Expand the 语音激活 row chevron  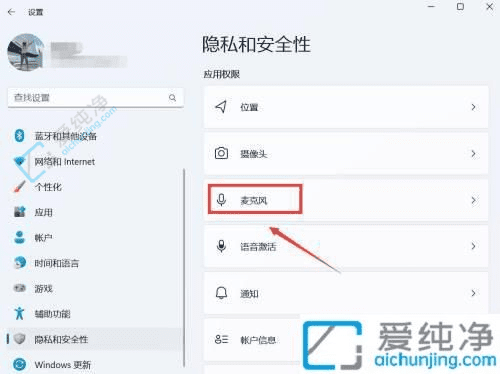473,246
